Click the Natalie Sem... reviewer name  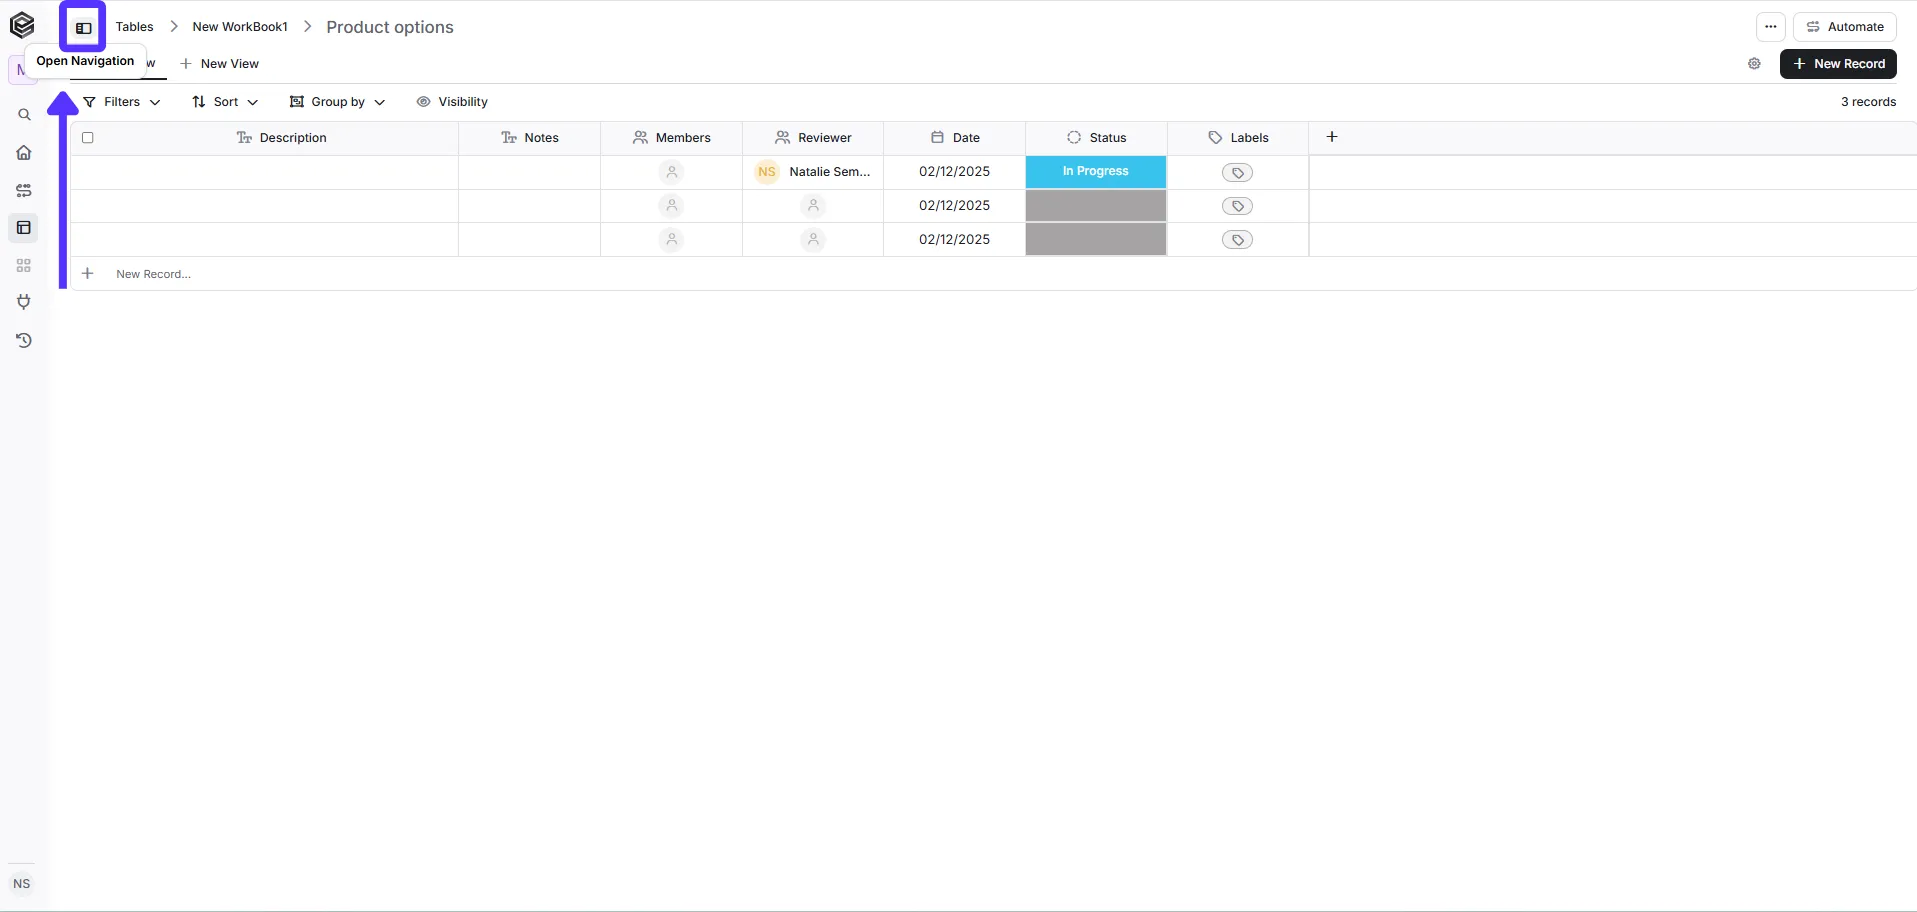[x=830, y=172]
